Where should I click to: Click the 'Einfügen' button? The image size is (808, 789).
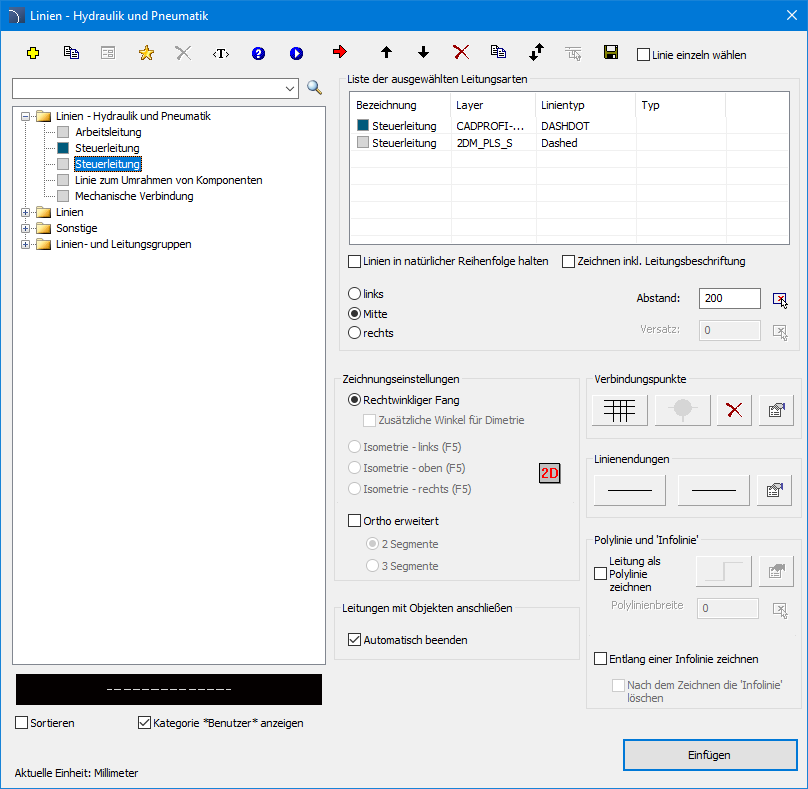tap(709, 755)
